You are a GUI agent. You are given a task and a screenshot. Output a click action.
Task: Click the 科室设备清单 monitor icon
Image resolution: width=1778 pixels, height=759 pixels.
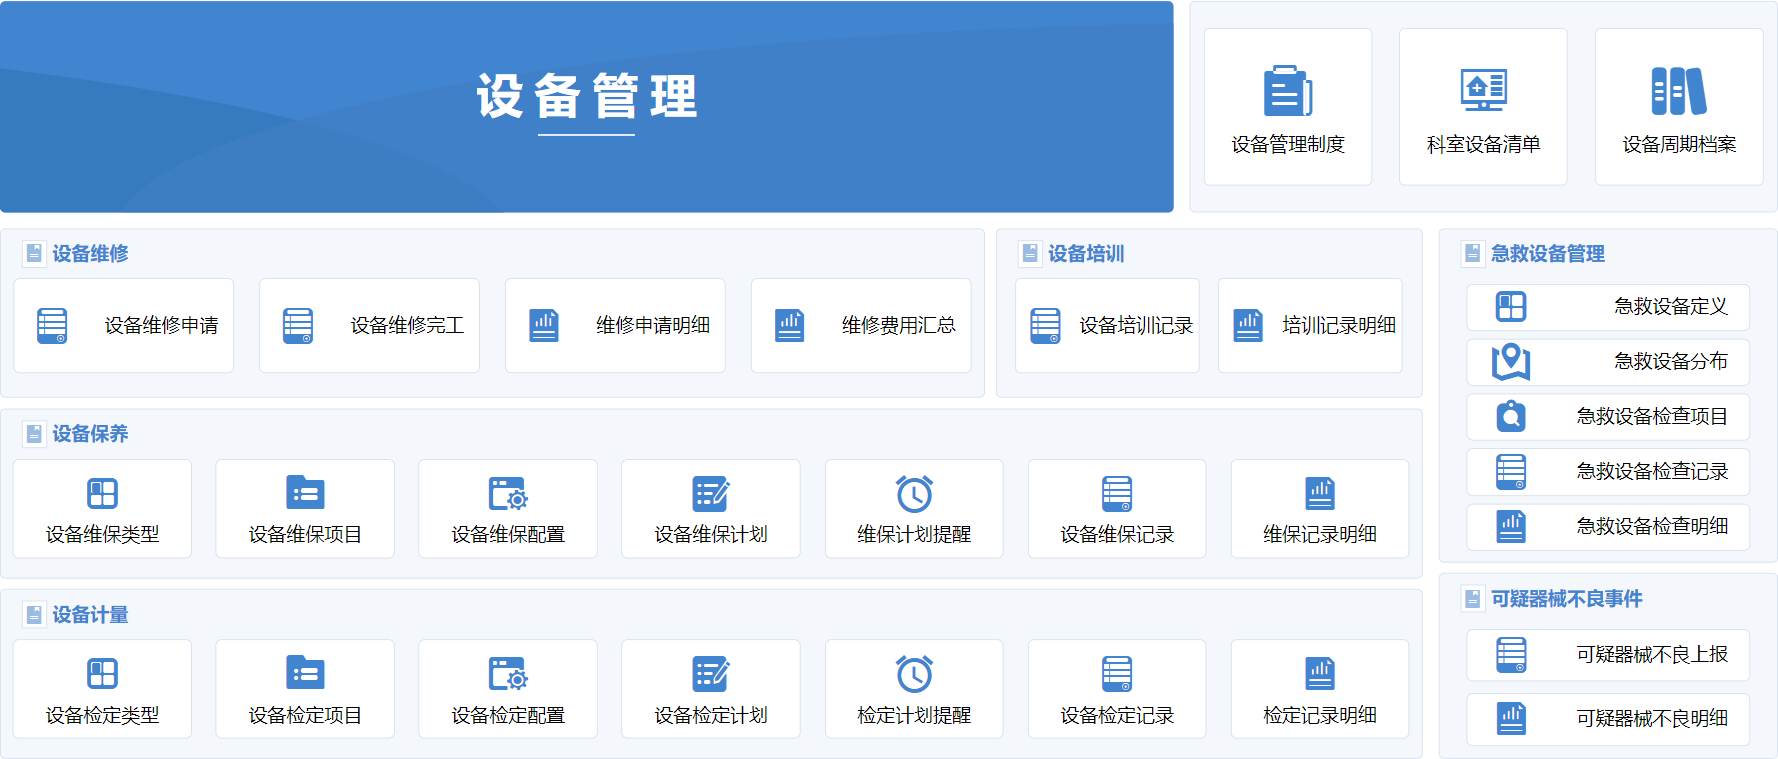click(x=1483, y=91)
